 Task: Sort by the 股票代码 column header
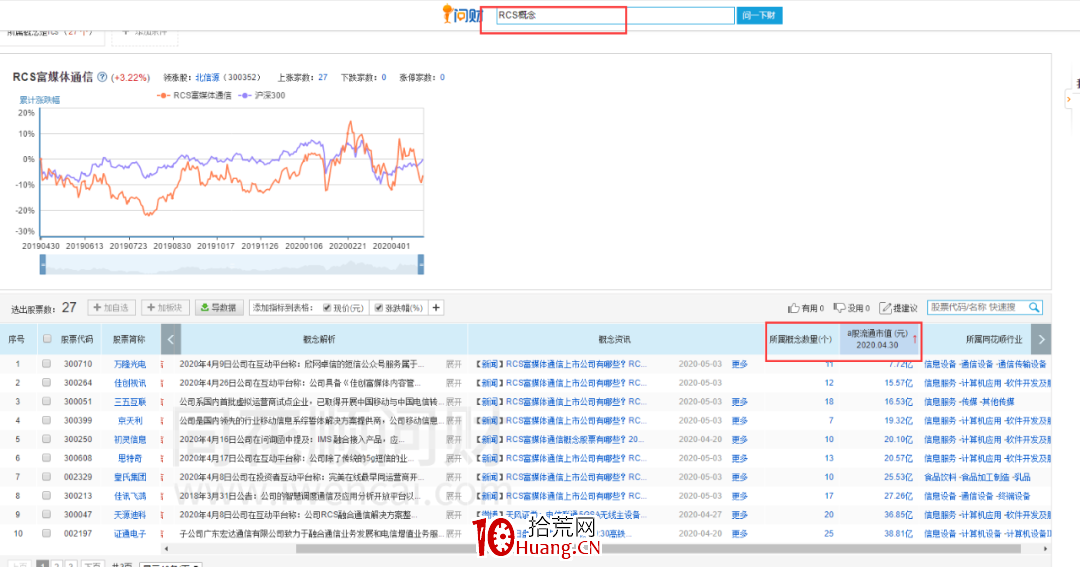76,339
